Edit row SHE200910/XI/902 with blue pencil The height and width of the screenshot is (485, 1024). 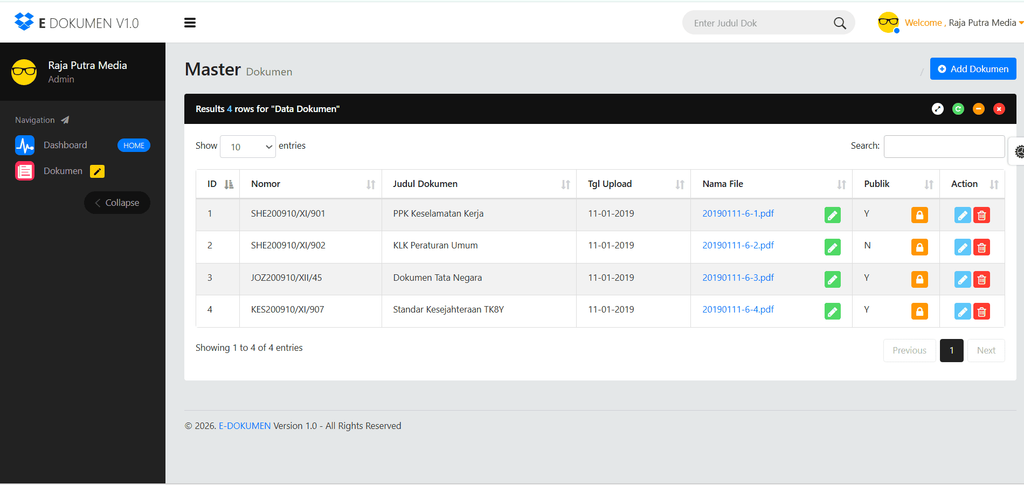[x=963, y=247]
